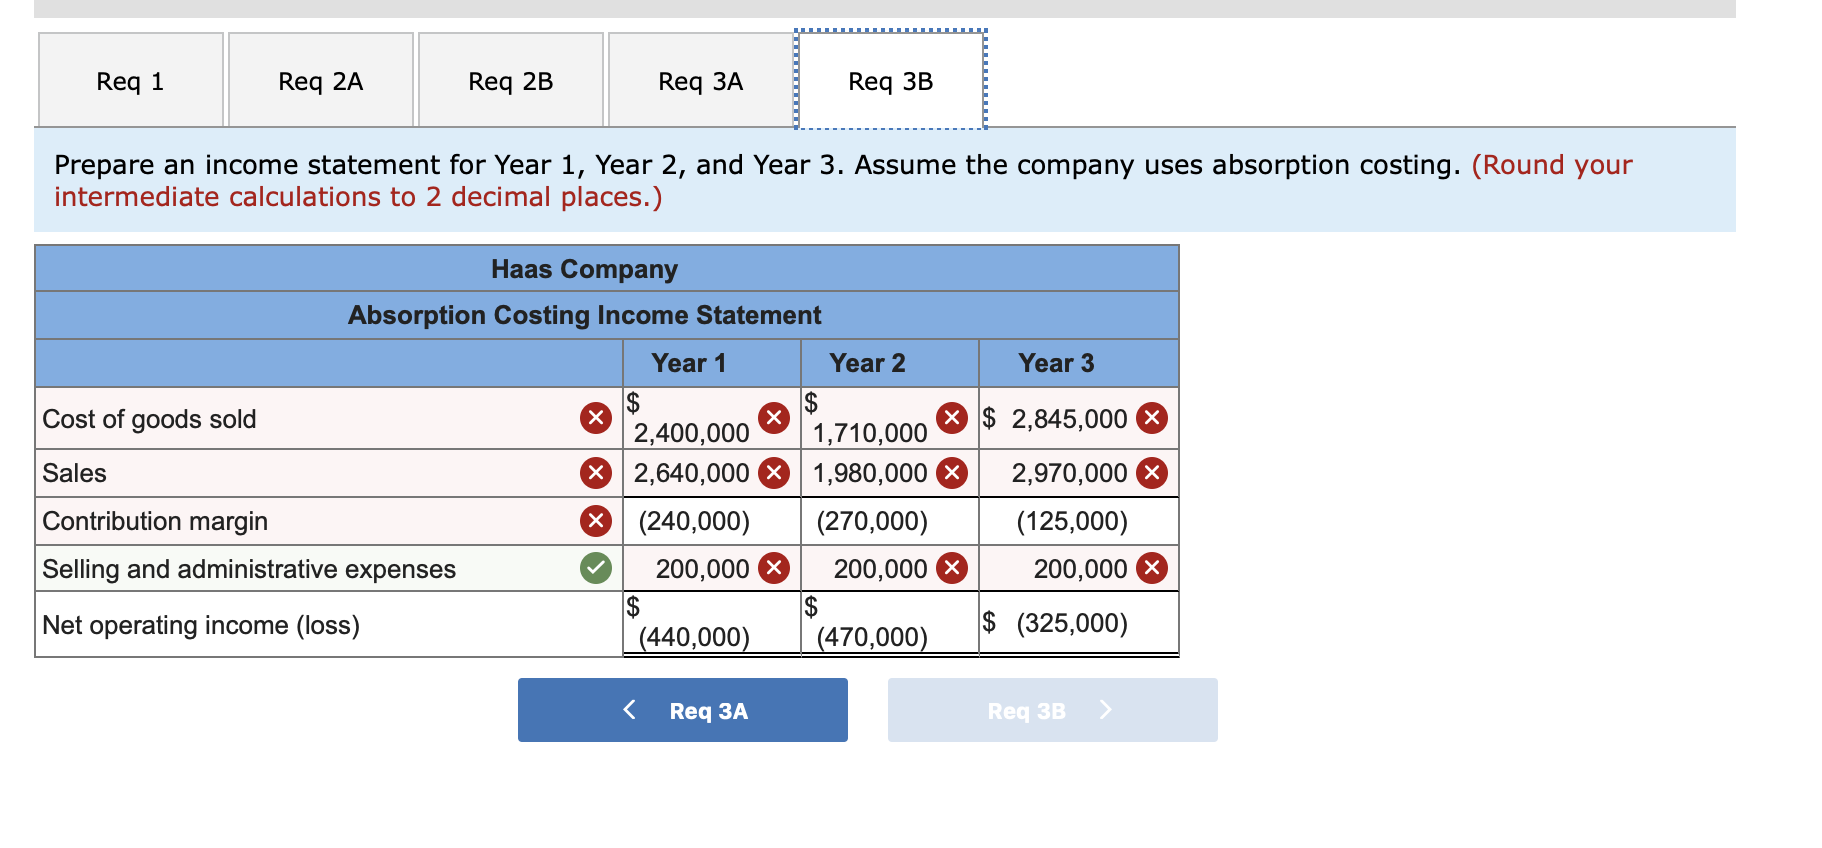The image size is (1822, 848).
Task: Click the red X next to 2,400,000
Action: click(774, 418)
